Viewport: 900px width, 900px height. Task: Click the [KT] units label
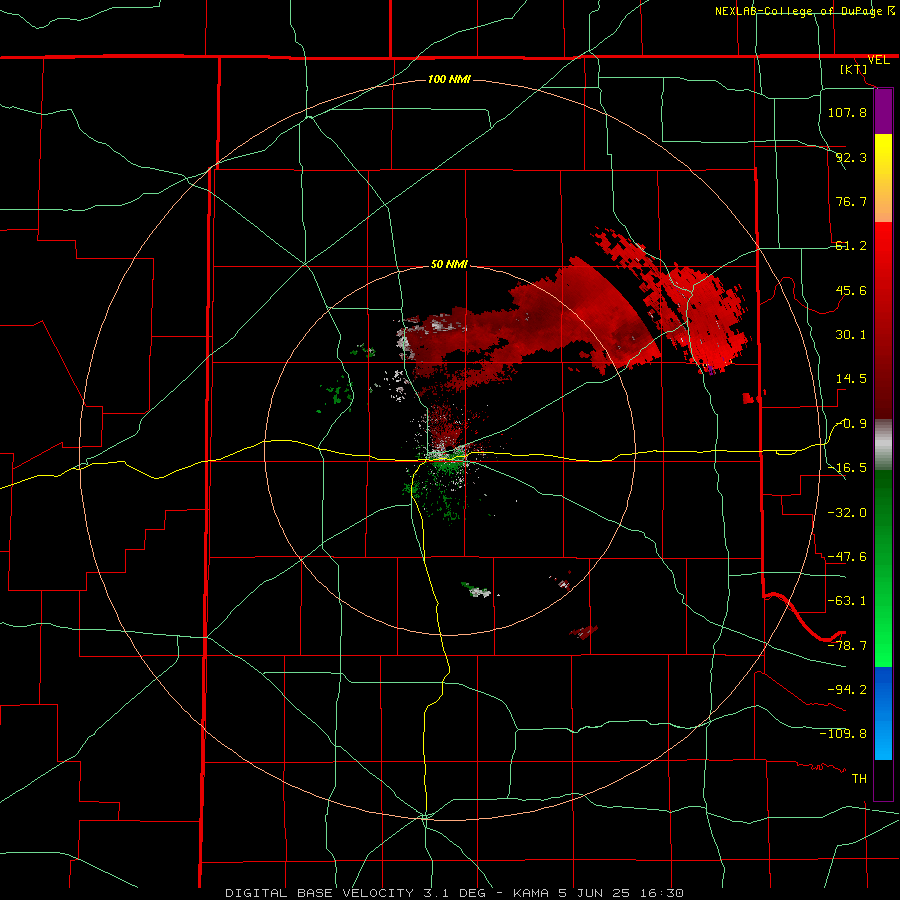tap(853, 69)
